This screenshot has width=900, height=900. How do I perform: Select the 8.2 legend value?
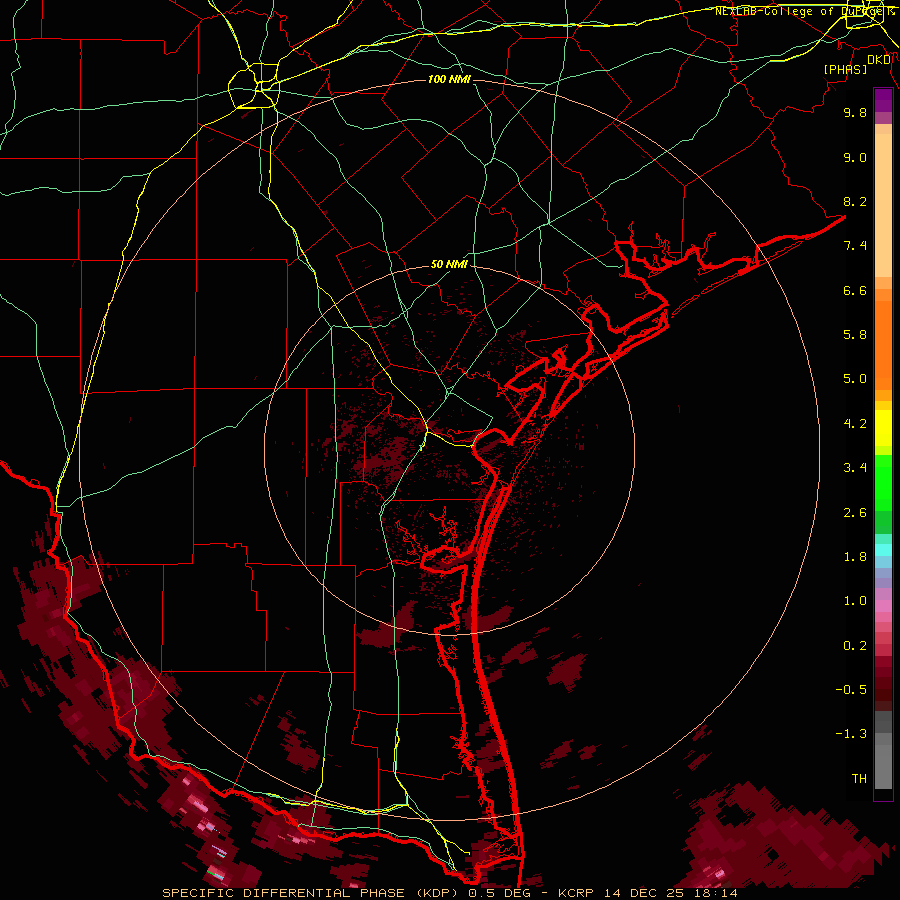point(855,201)
